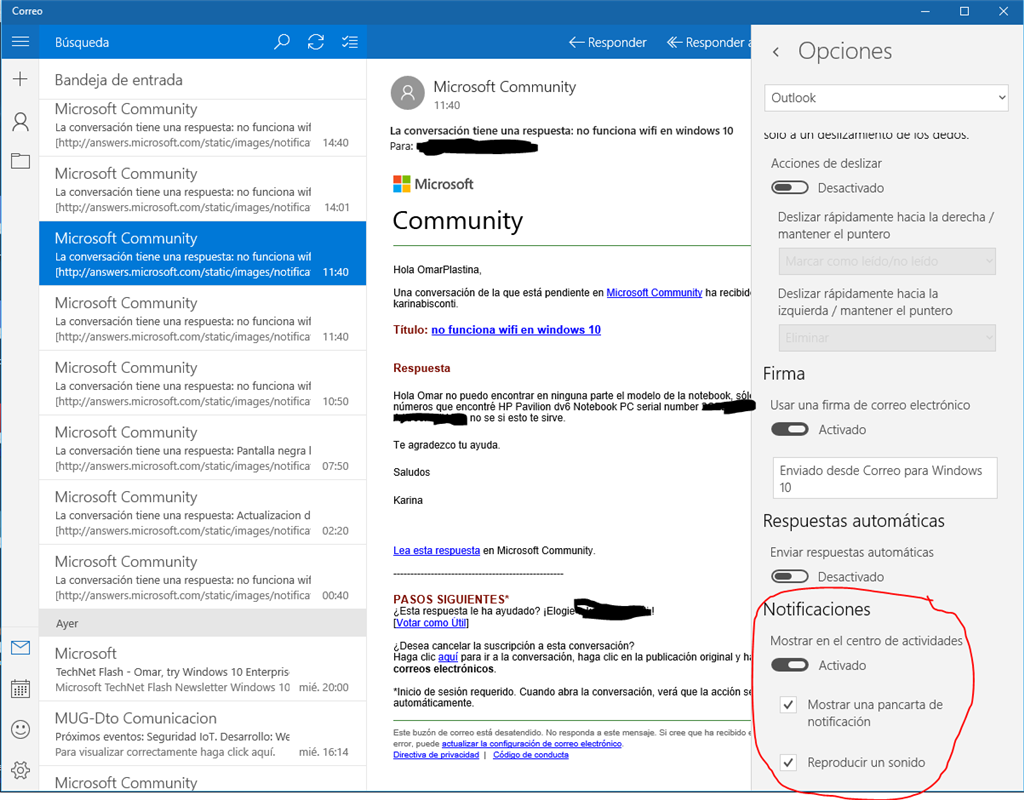
Task: Toggle Acciones de deslizar switch
Action: pos(790,188)
